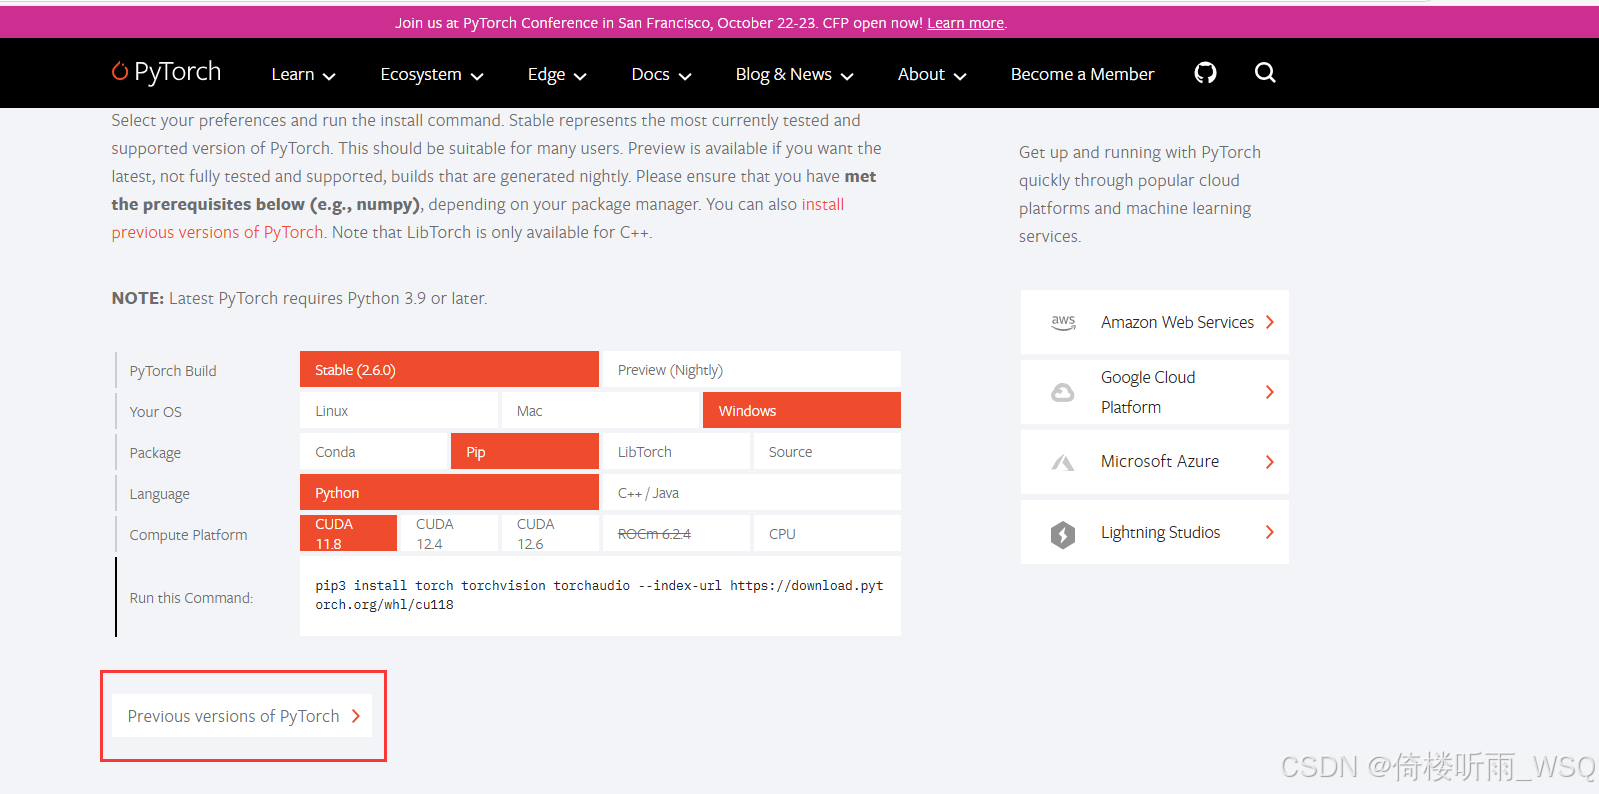Open the Google Cloud Platform card
1599x794 pixels.
[x=1155, y=392]
